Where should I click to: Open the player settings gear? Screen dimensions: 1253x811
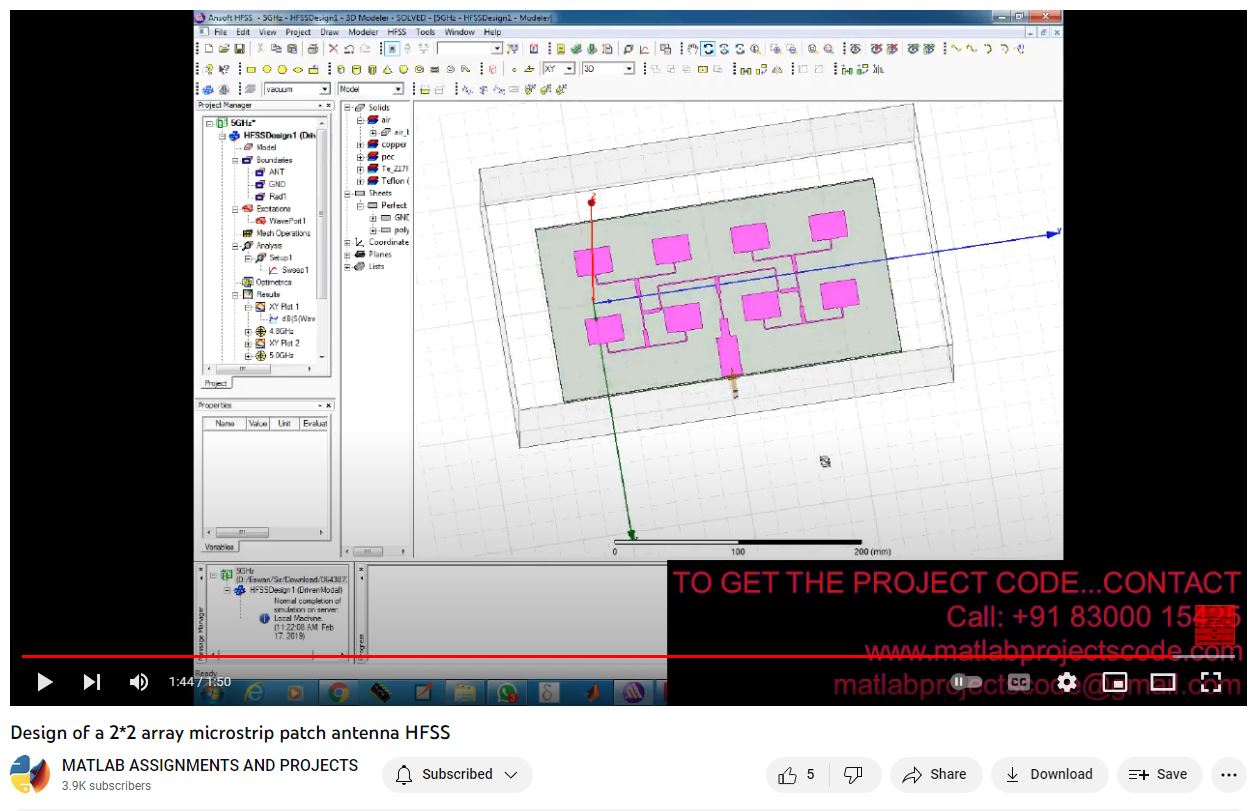1067,682
